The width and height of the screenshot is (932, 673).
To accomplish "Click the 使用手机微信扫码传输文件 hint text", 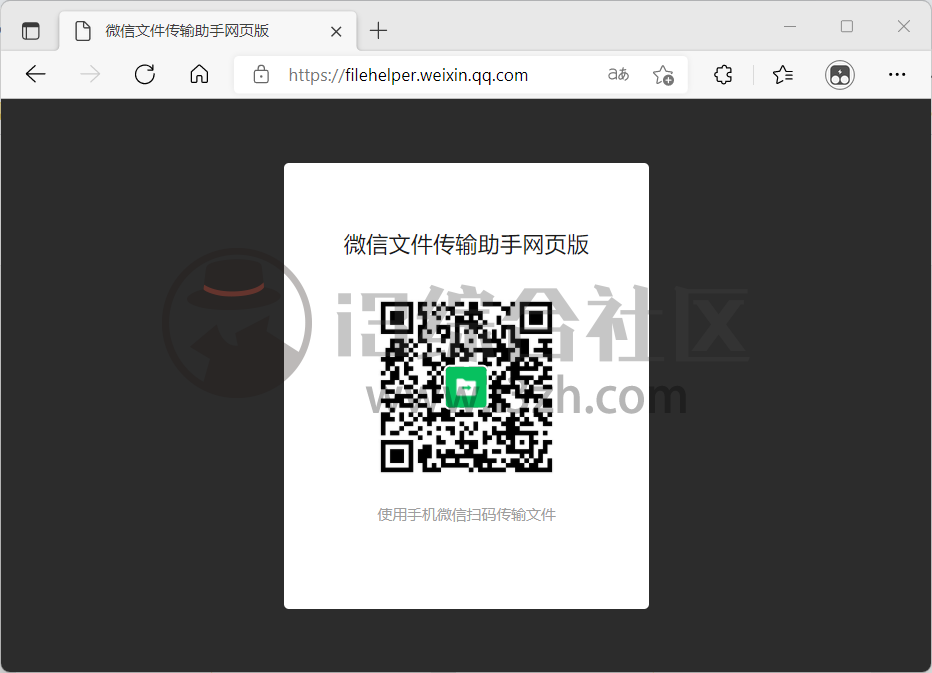I will click(467, 515).
